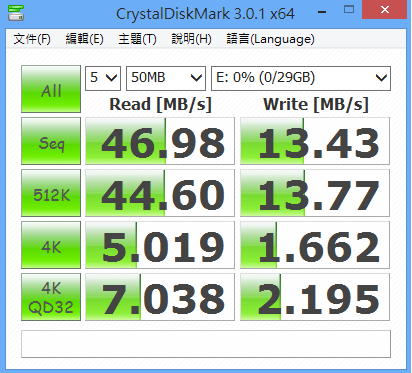This screenshot has width=412, height=373.
Task: Start the 512K benchmark test
Action: (x=51, y=193)
